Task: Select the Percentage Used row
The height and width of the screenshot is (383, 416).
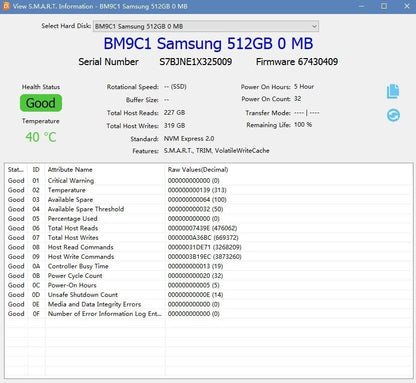Action: pyautogui.click(x=209, y=219)
